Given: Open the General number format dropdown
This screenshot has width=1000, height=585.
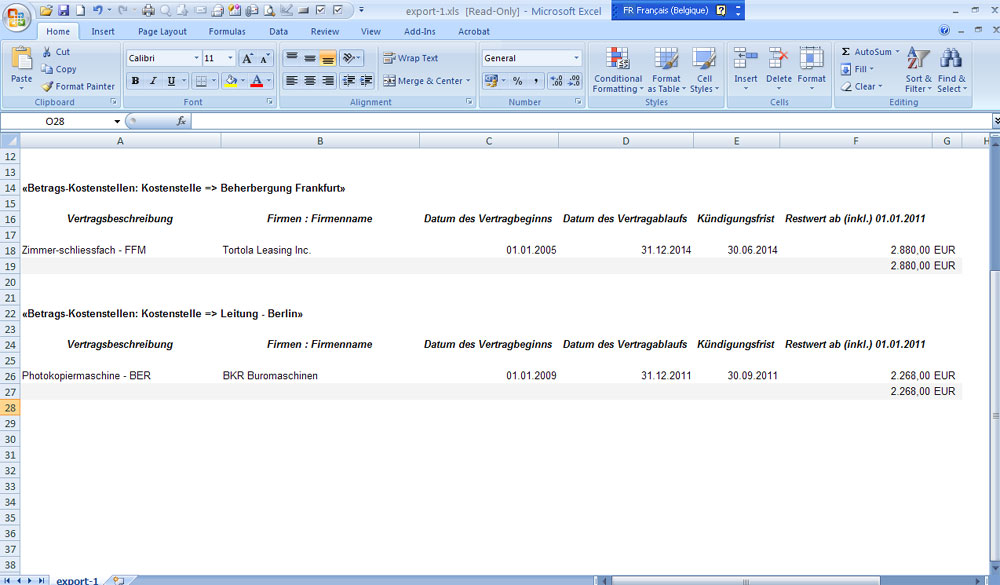Looking at the screenshot, I should coord(576,59).
